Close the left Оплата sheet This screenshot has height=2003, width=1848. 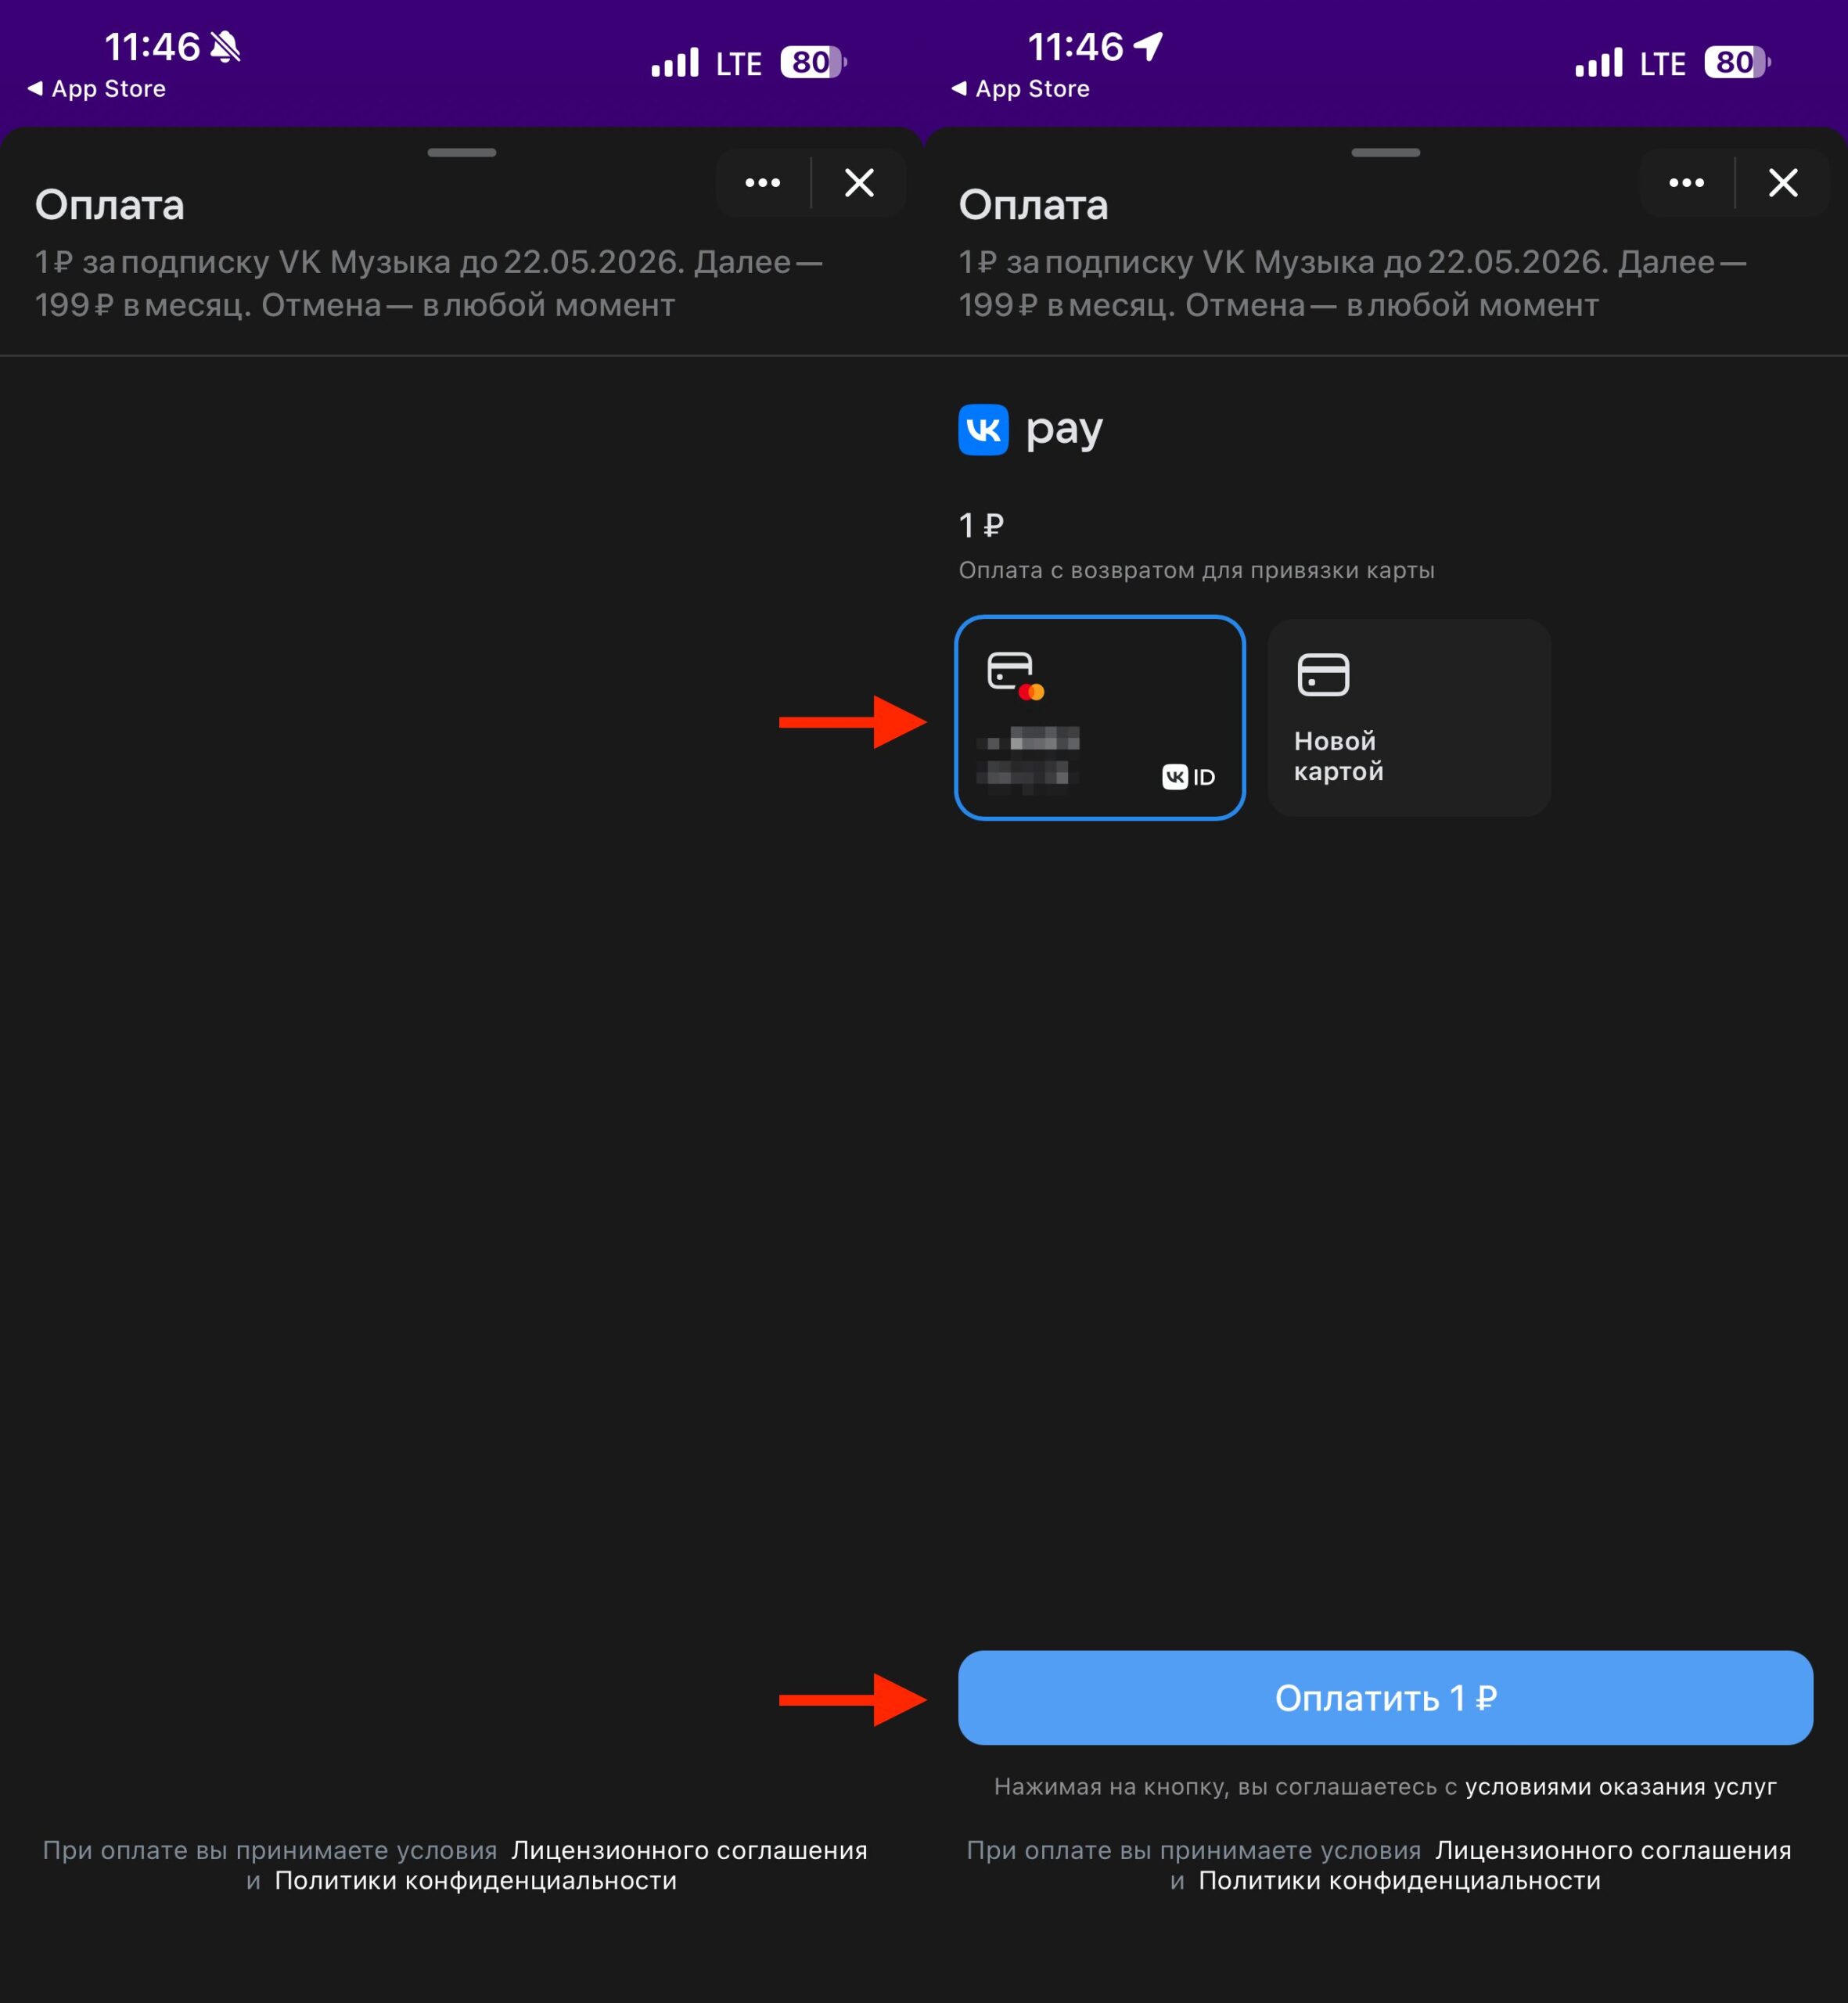pos(859,183)
